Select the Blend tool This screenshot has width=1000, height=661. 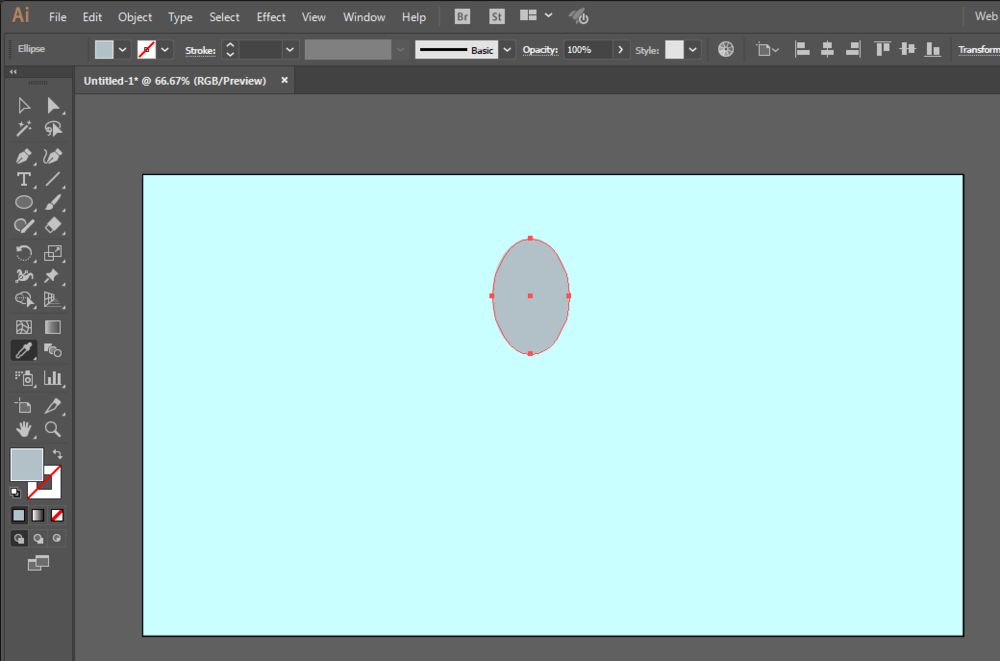click(x=53, y=350)
